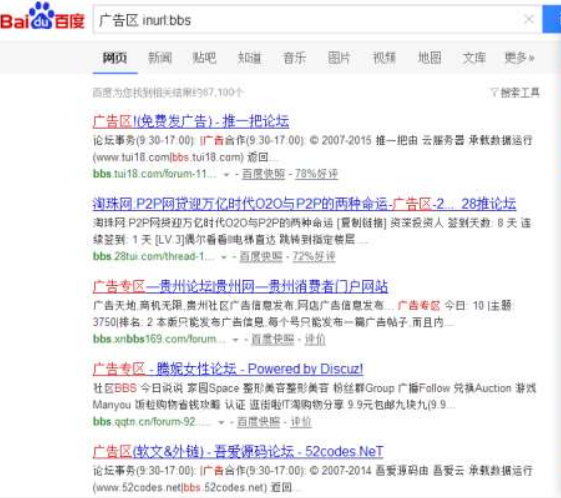The height and width of the screenshot is (498, 561).
Task: Expand the 更多 menu
Action: tap(519, 58)
